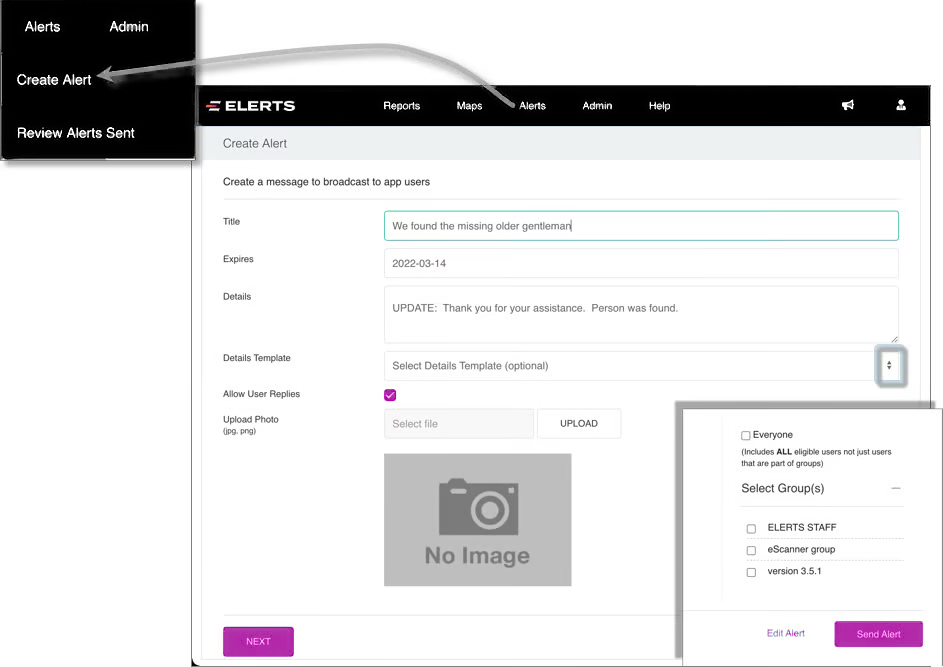Screen dimensions: 943x667
Task: Uncheck the Allow User Replies checkbox
Action: [x=390, y=395]
